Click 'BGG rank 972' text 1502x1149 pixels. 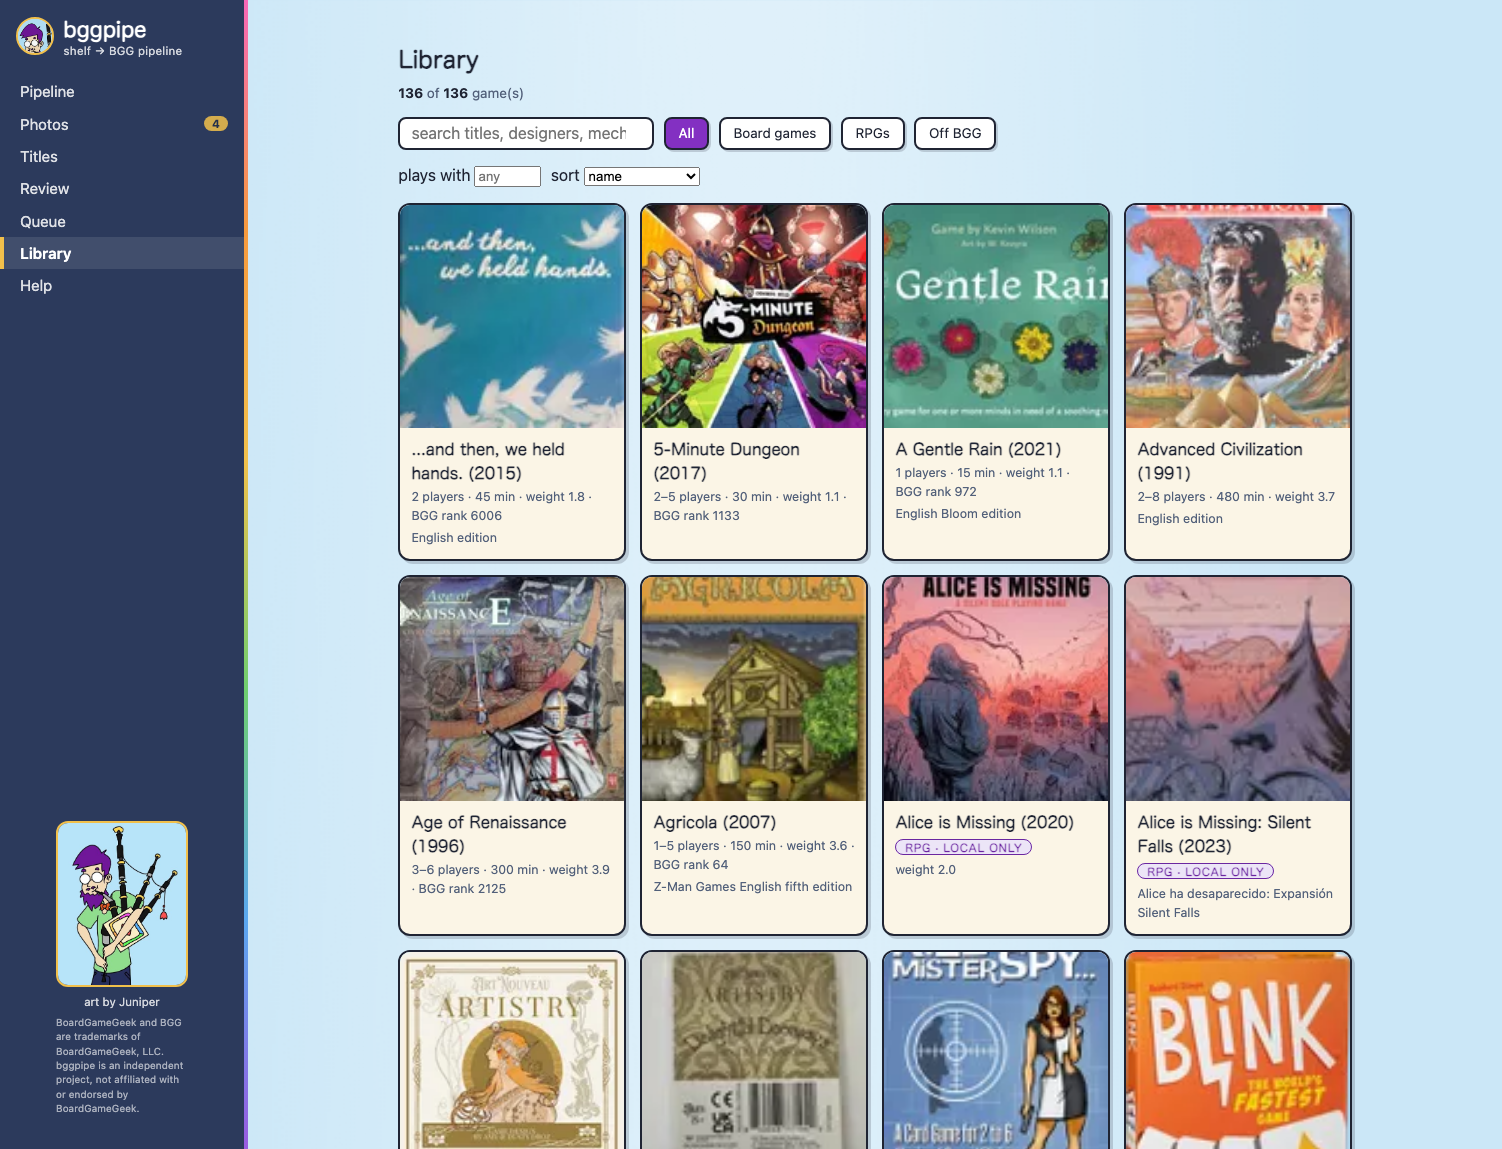pos(936,492)
